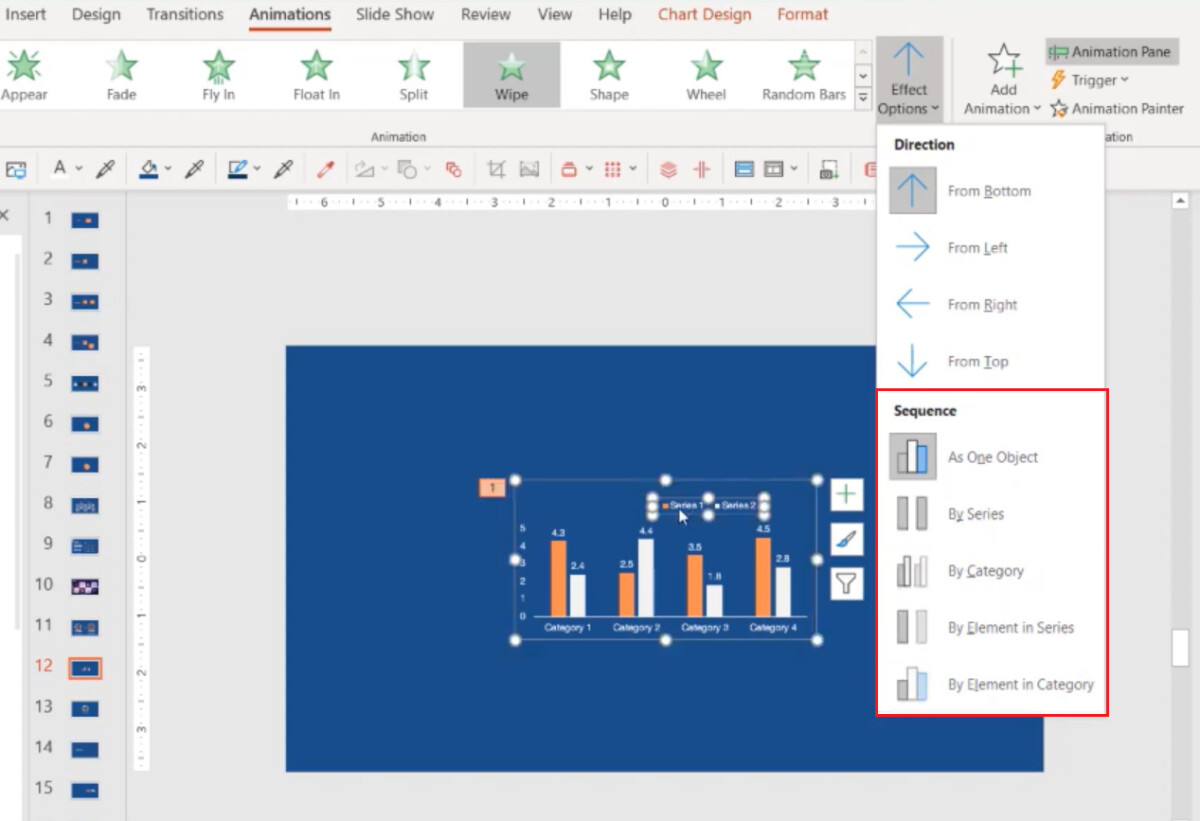Select the As One Object sequence
The height and width of the screenshot is (821, 1200).
pos(991,456)
